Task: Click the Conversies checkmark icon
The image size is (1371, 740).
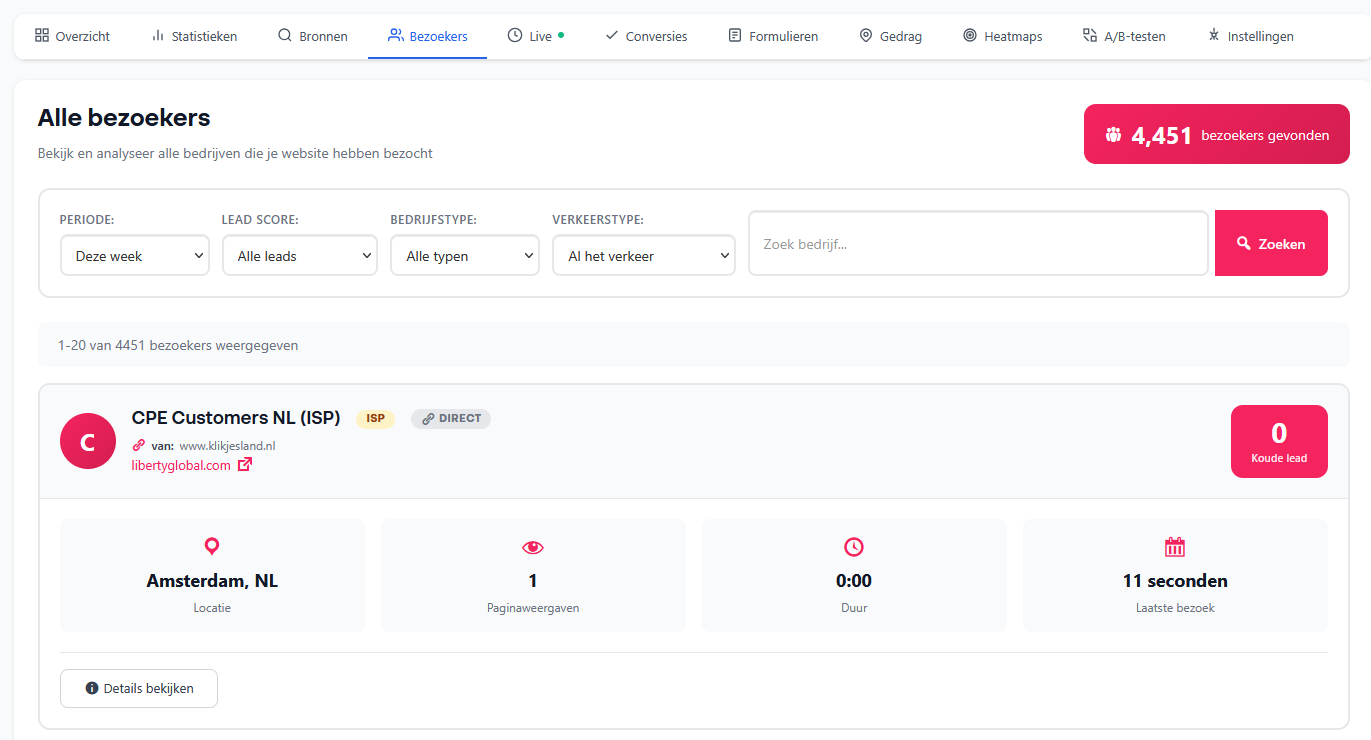Action: click(612, 35)
